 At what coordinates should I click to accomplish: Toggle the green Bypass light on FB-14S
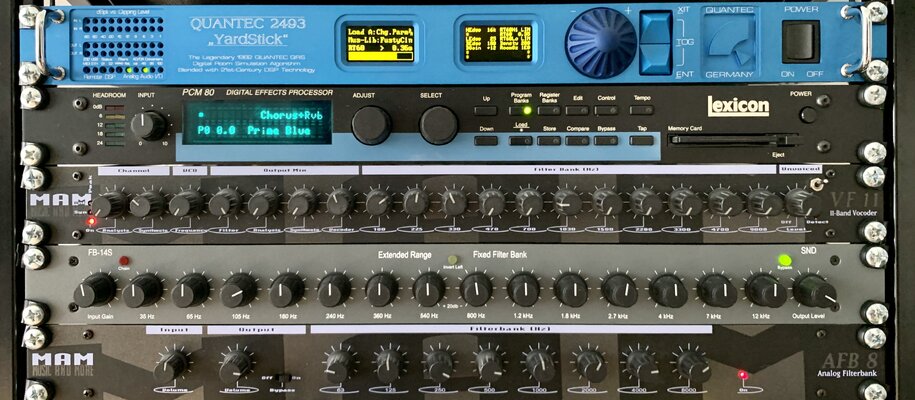click(x=785, y=260)
